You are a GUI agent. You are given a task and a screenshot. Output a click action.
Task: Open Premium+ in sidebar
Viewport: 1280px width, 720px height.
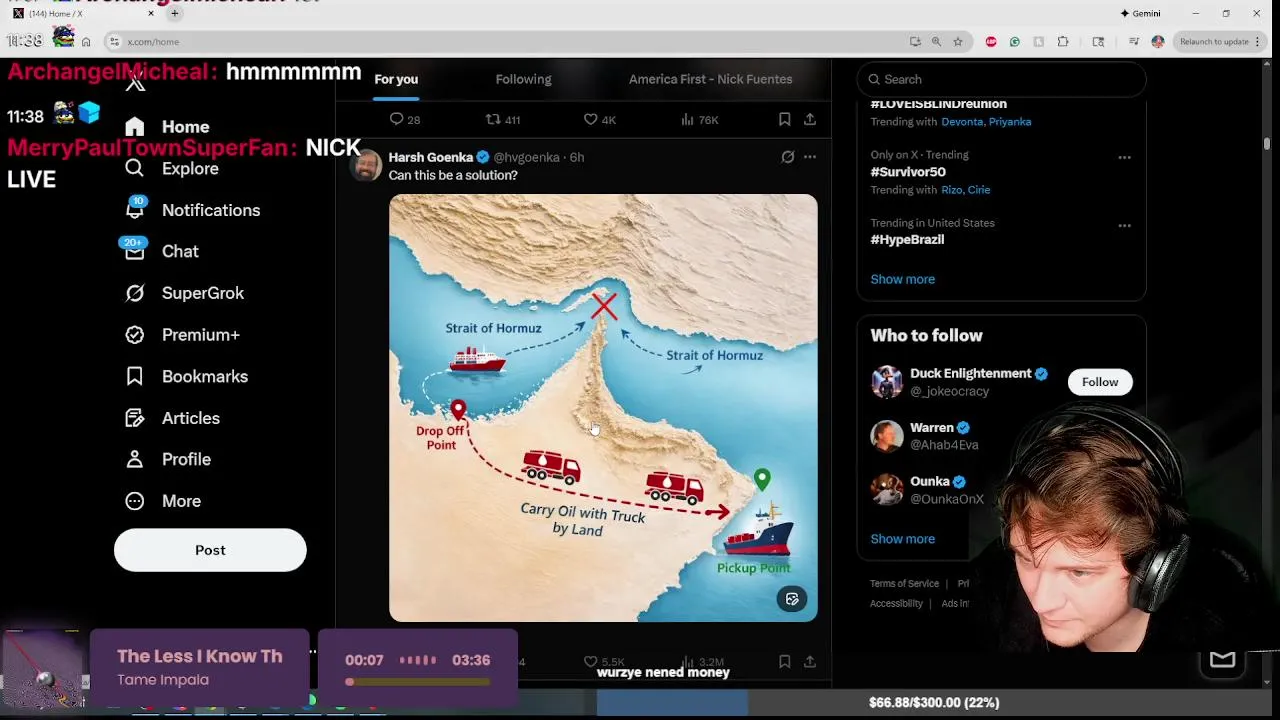[x=182, y=335]
